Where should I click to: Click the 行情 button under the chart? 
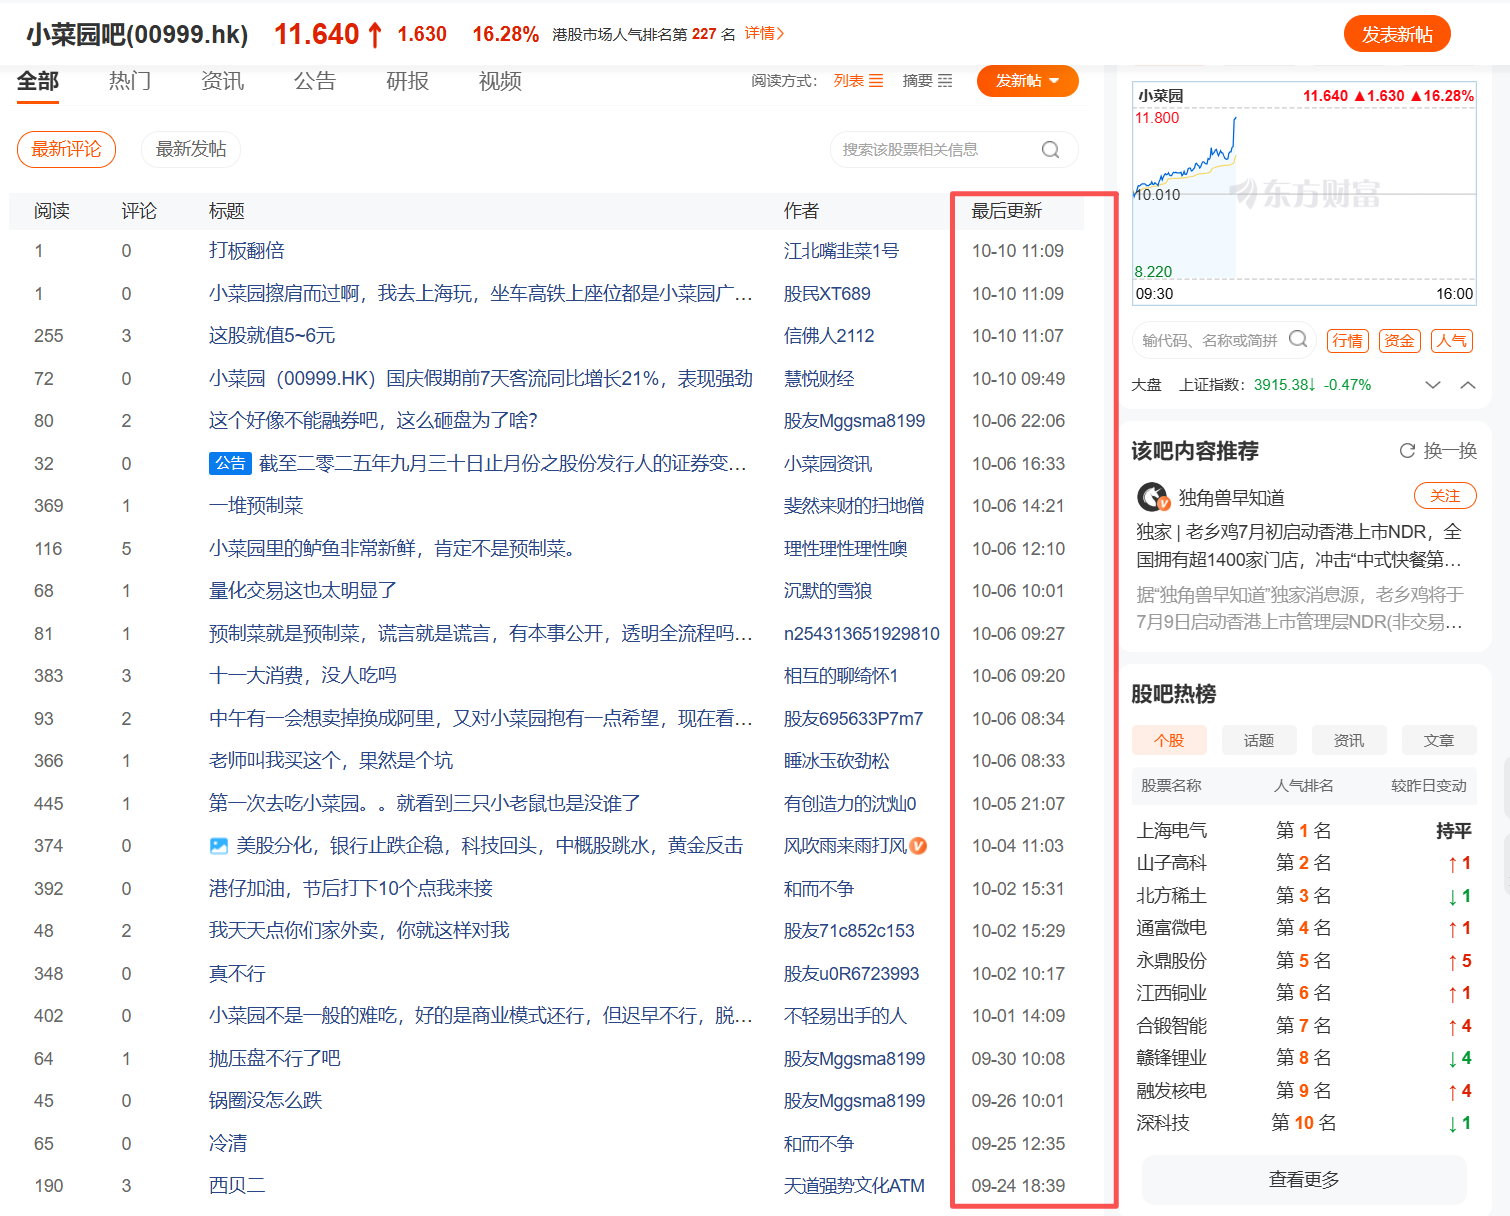pos(1347,341)
